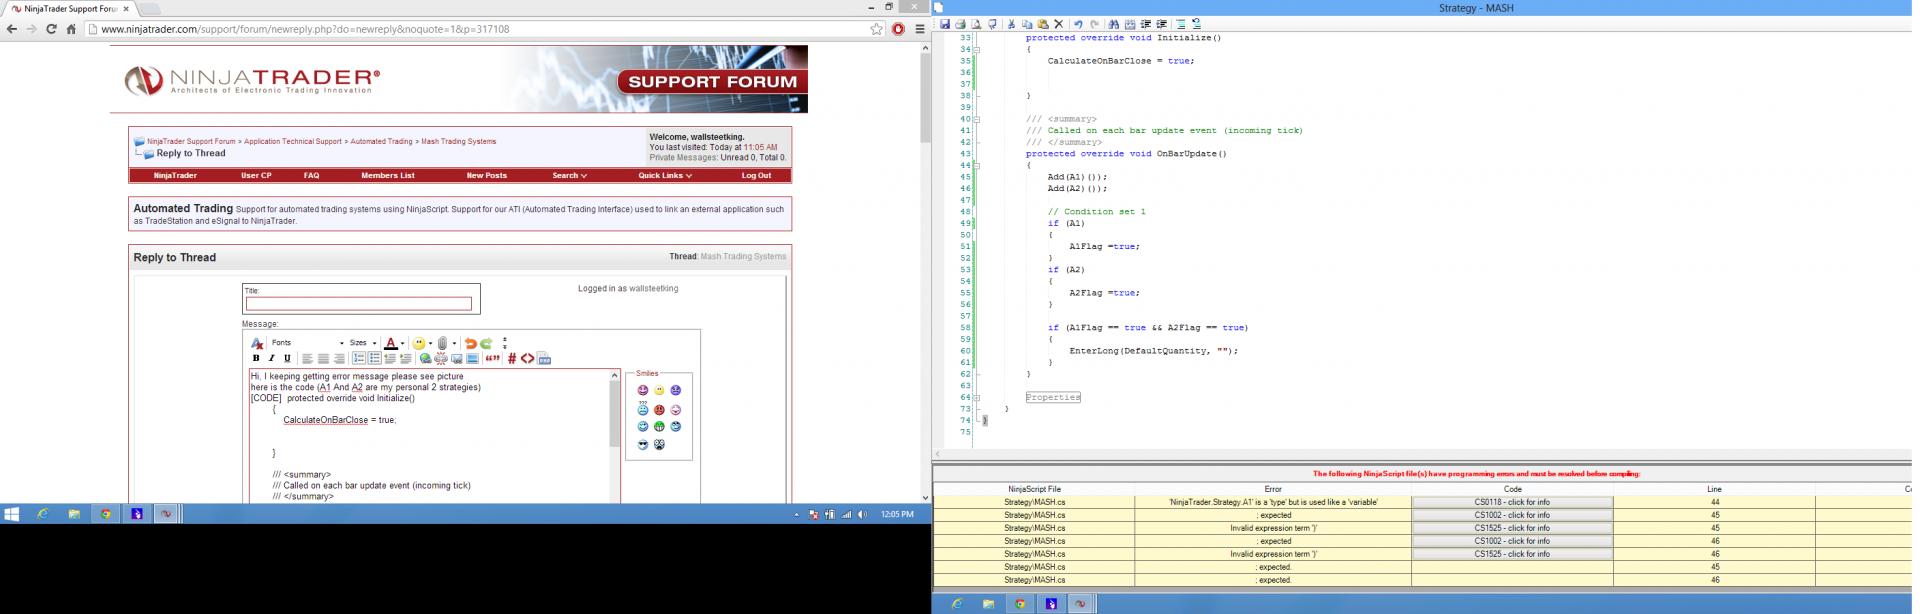Collapse the Initialize method at line 34
The image size is (1920, 614).
tap(977, 49)
